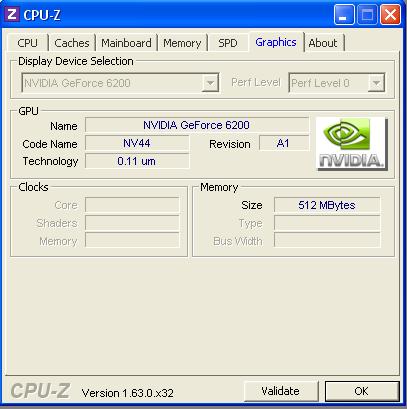Click the Validate button
407x409 pixels.
280,391
